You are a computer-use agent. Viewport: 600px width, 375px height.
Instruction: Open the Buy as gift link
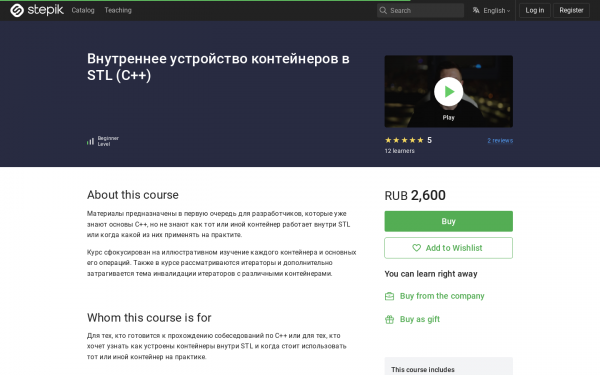pyautogui.click(x=420, y=319)
